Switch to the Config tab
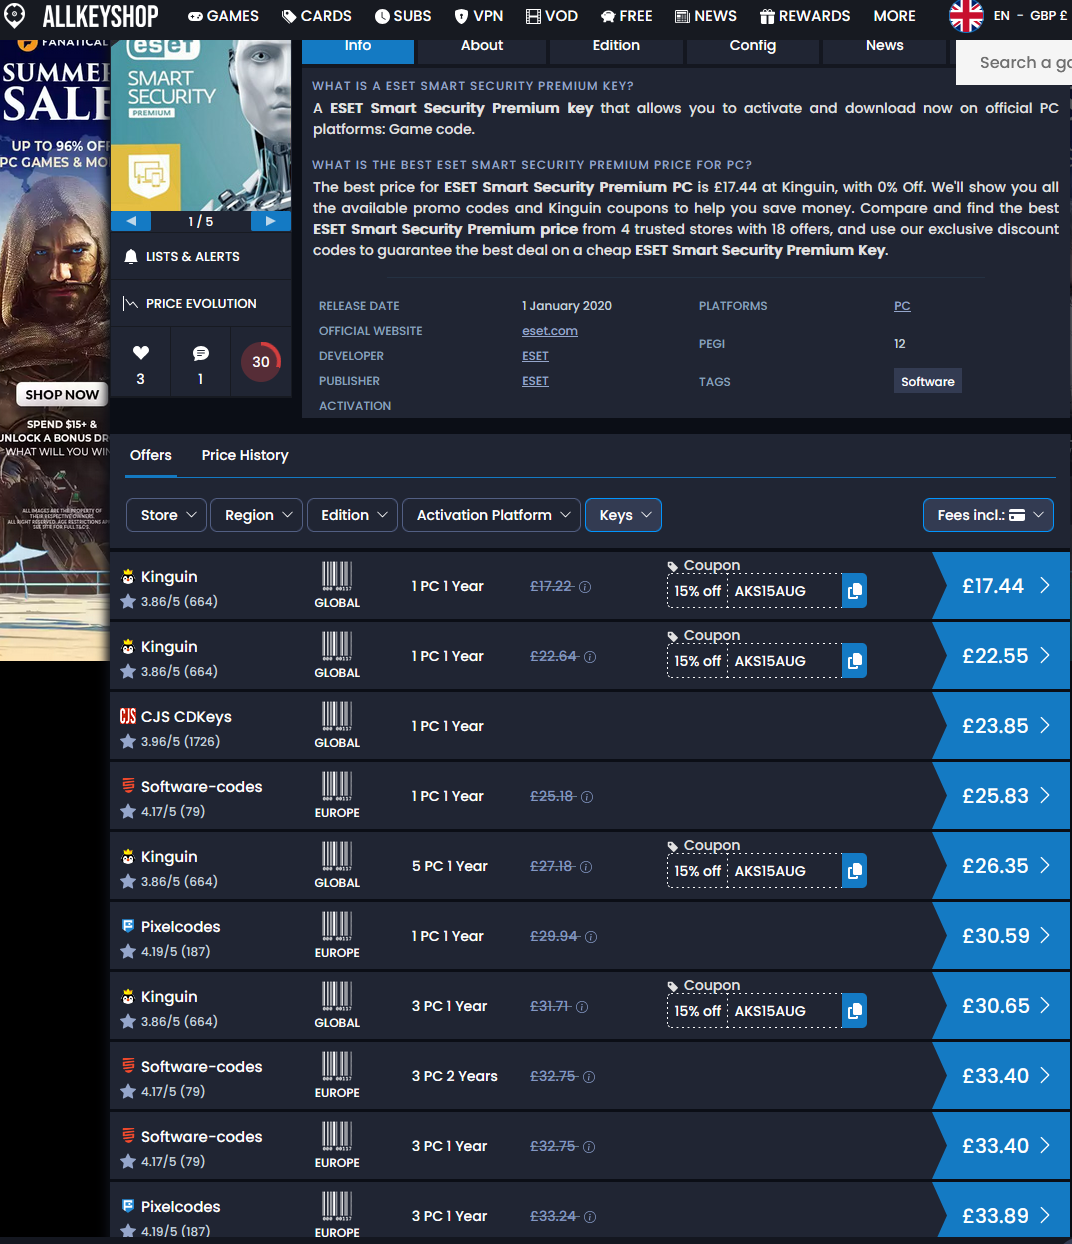This screenshot has height=1244, width=1072. click(x=753, y=48)
